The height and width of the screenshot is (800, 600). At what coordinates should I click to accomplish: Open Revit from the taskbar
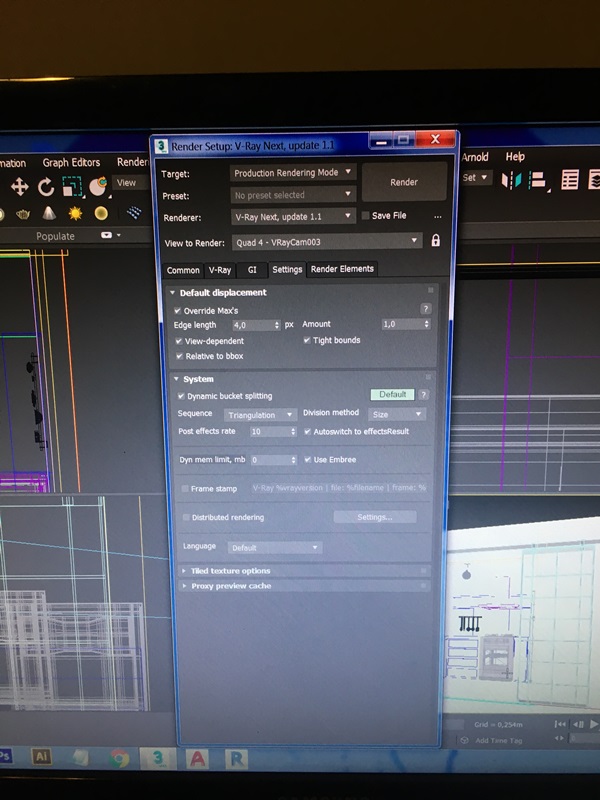click(236, 759)
